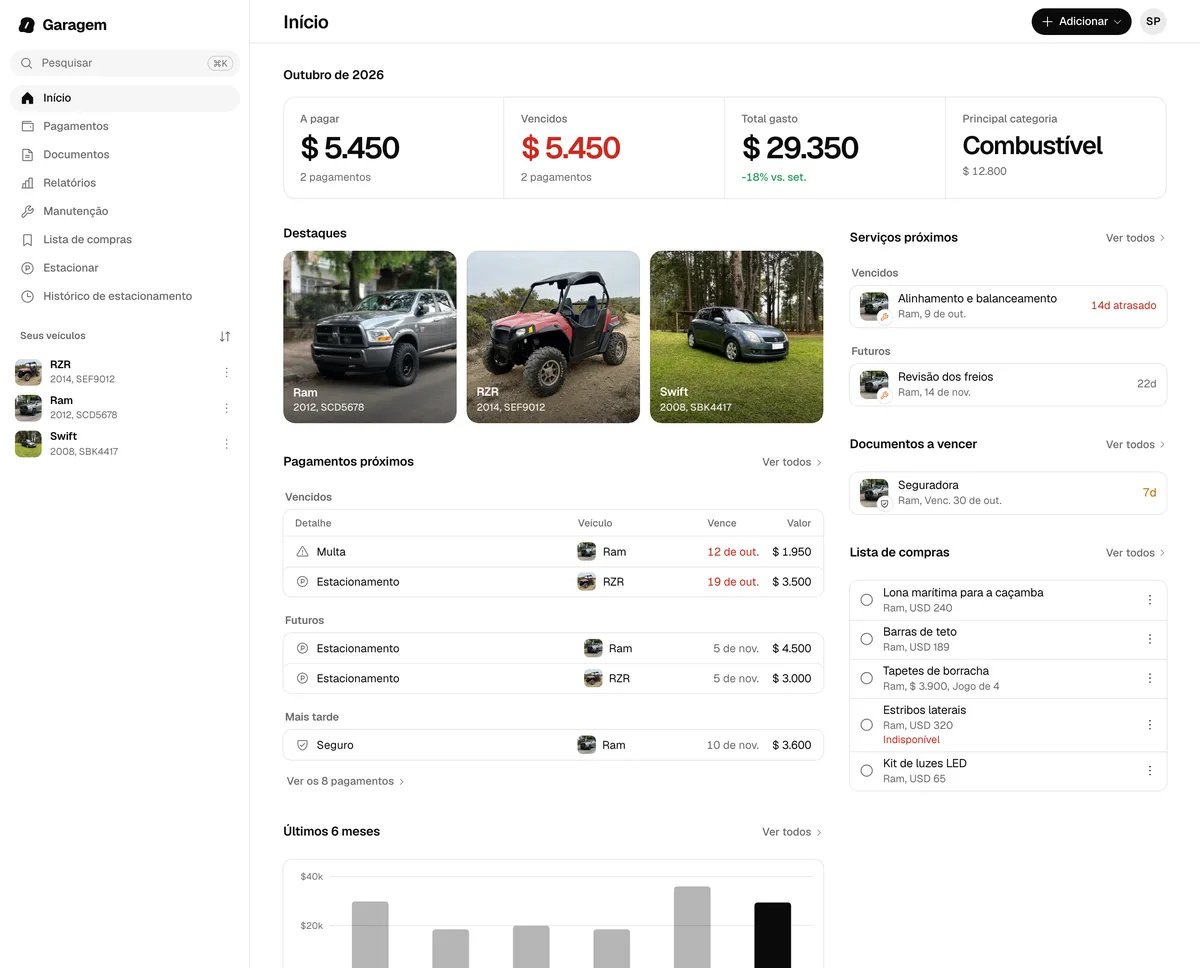Screen dimensions: 1200x968
Task: Focus the Pesquisar search field
Action: pyautogui.click(x=125, y=63)
